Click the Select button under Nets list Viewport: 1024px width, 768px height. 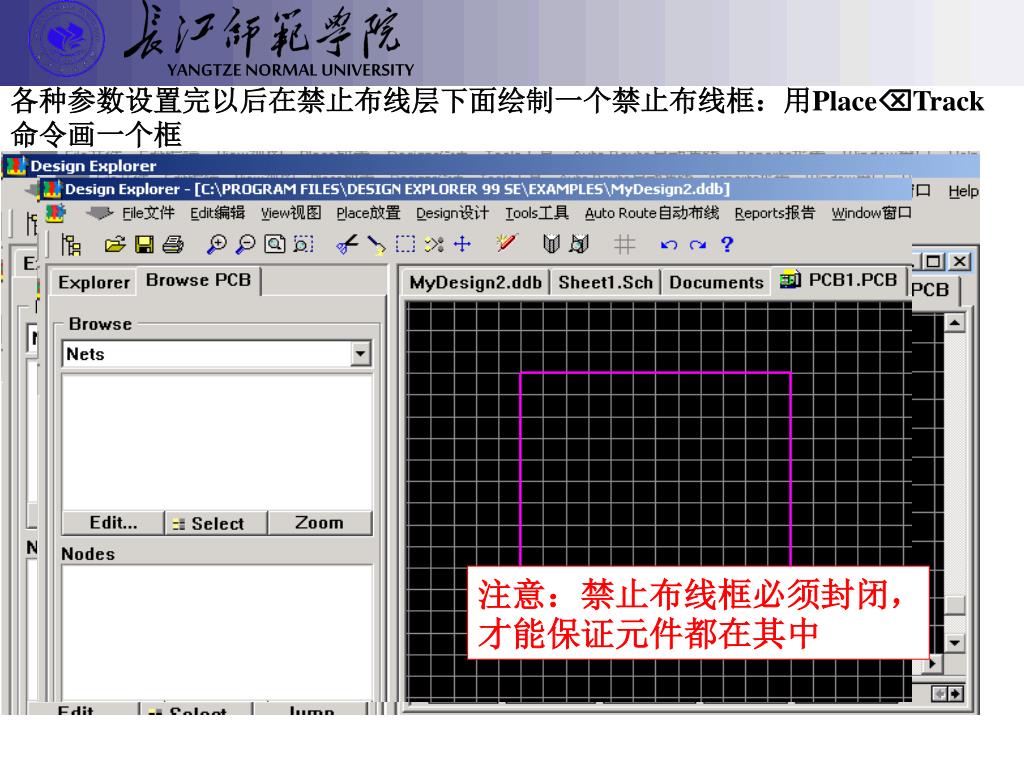(216, 523)
